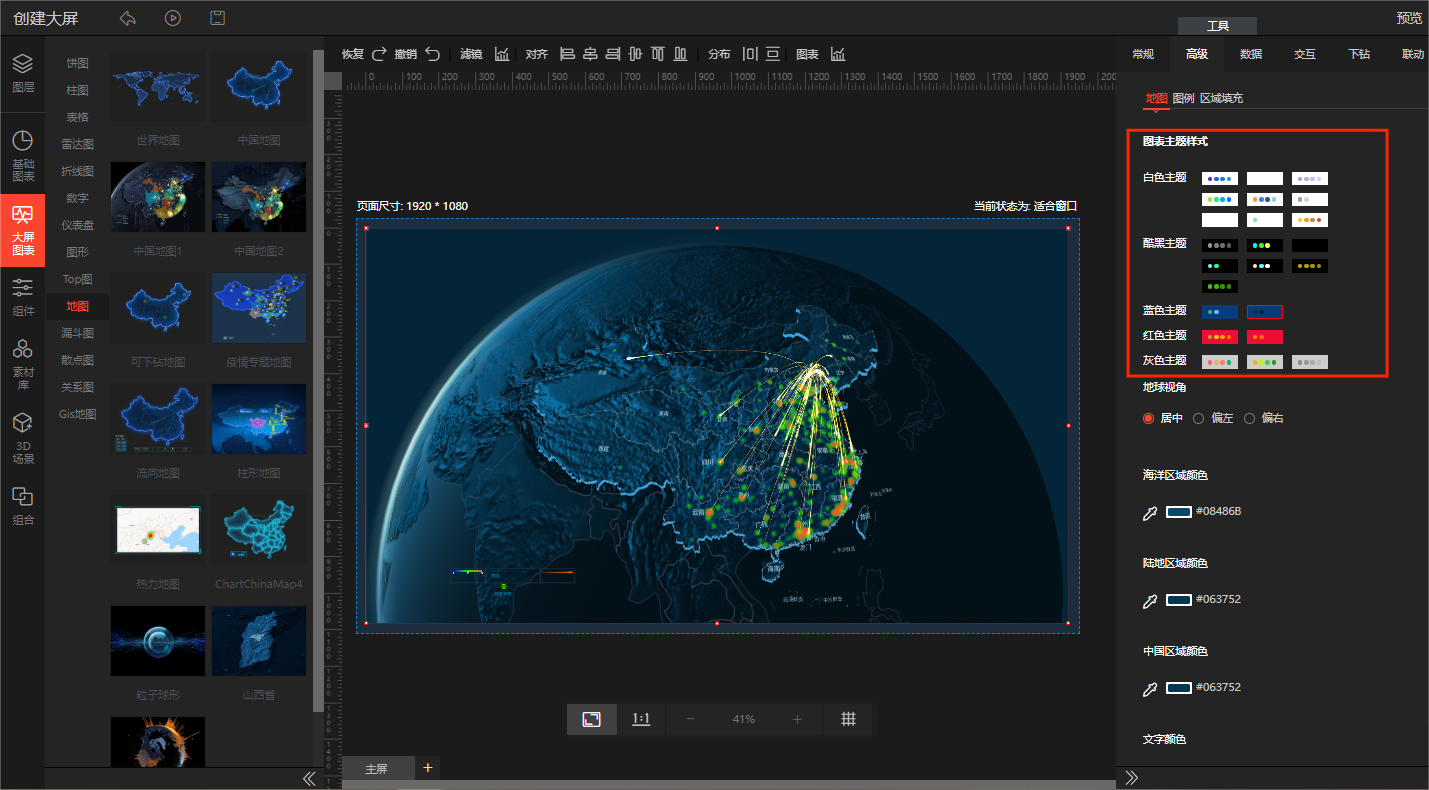Open the 图层 layers panel
The width and height of the screenshot is (1429, 790).
(x=22, y=74)
